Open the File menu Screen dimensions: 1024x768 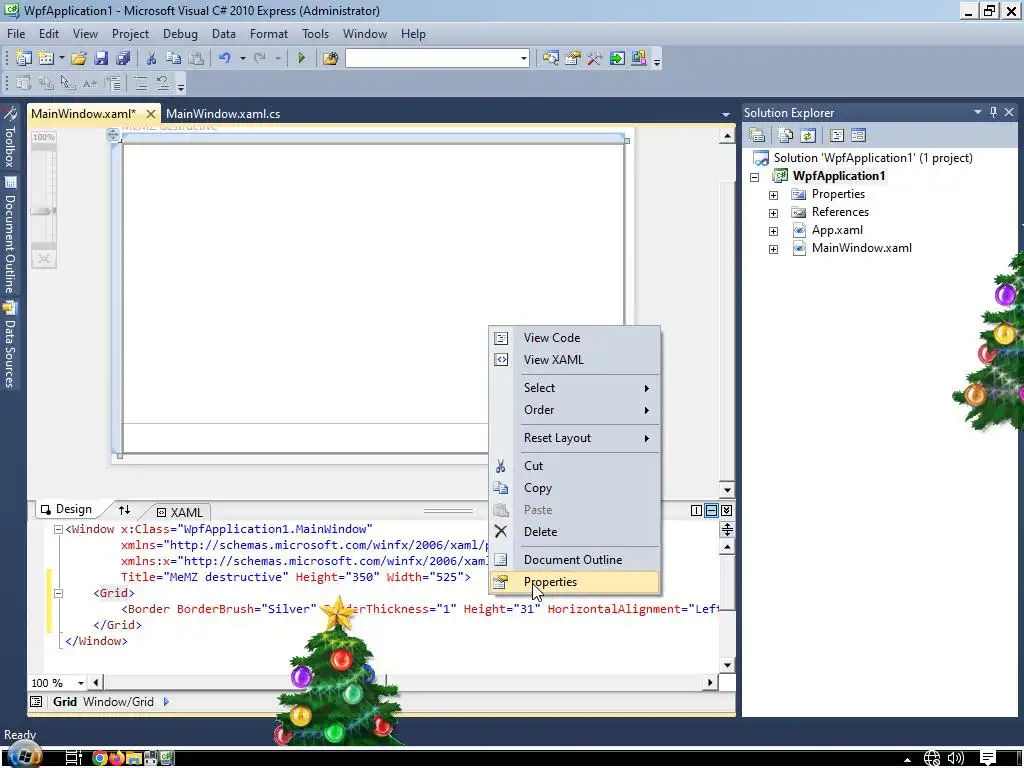[x=16, y=34]
